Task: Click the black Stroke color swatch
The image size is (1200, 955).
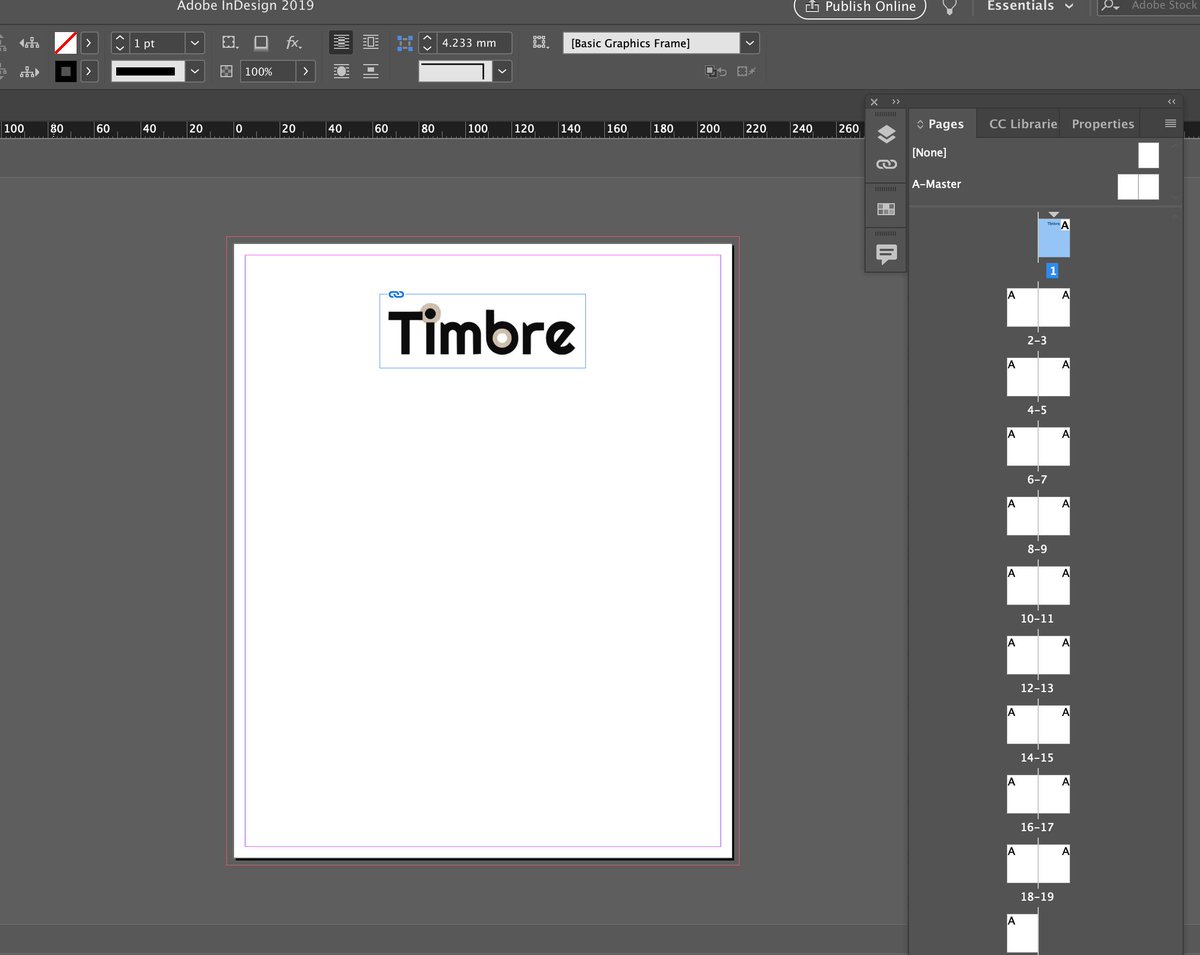Action: [x=66, y=71]
